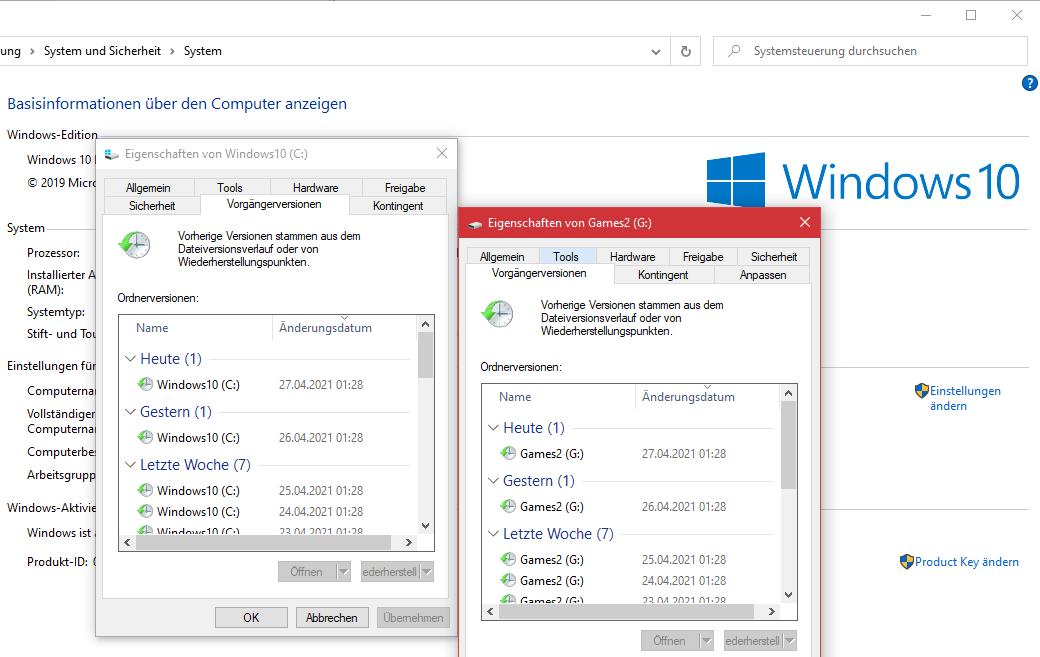Click scroll down arrow in Games2 list

click(788, 595)
